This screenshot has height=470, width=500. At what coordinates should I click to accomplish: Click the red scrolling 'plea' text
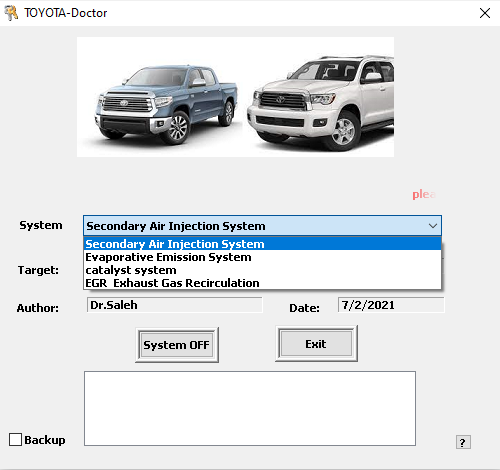[x=424, y=194]
